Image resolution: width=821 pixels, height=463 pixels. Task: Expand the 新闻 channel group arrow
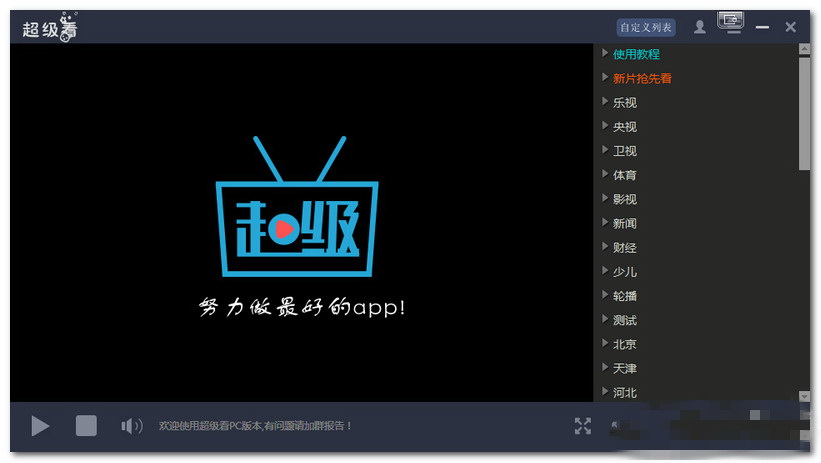click(605, 222)
